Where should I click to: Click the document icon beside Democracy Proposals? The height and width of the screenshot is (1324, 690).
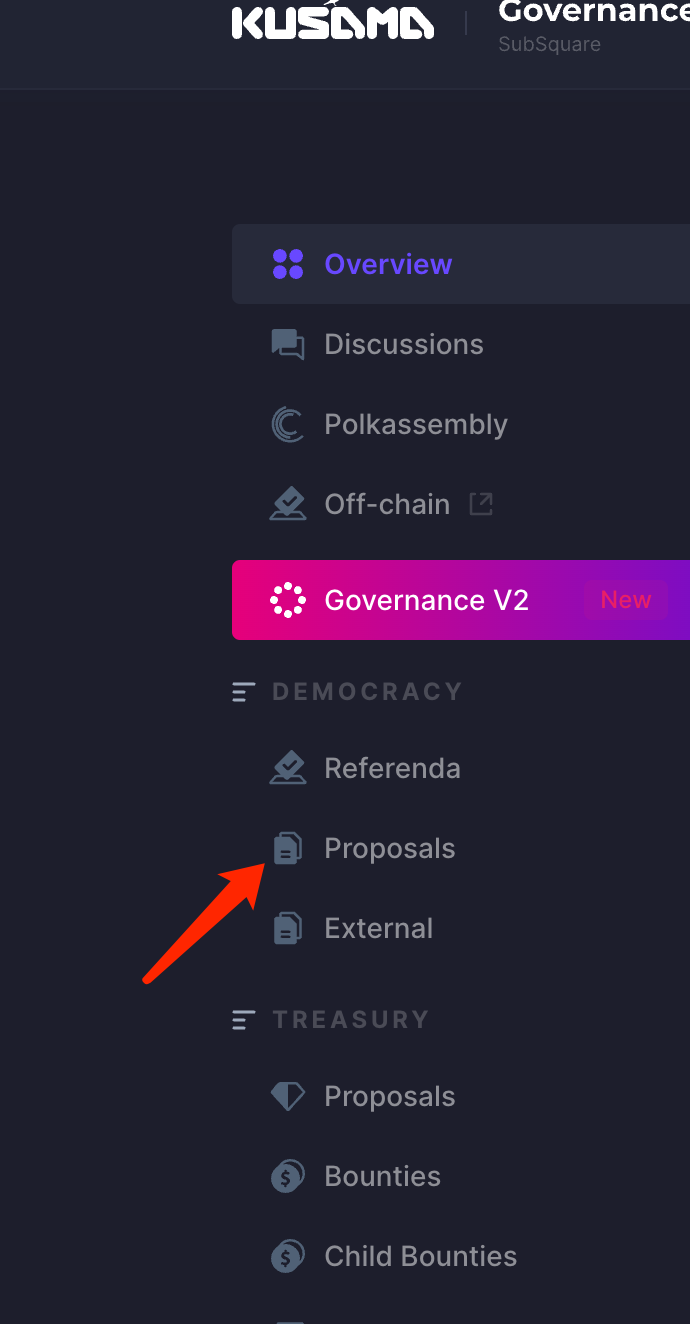(288, 848)
